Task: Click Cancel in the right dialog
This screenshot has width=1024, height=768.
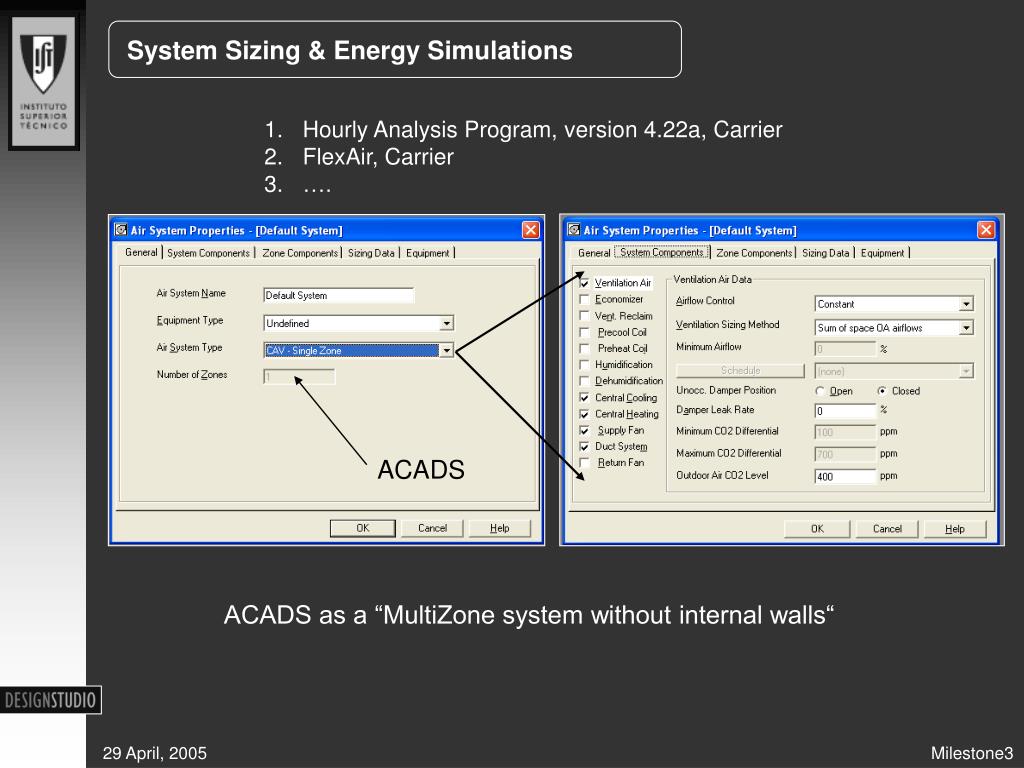Action: [x=887, y=528]
